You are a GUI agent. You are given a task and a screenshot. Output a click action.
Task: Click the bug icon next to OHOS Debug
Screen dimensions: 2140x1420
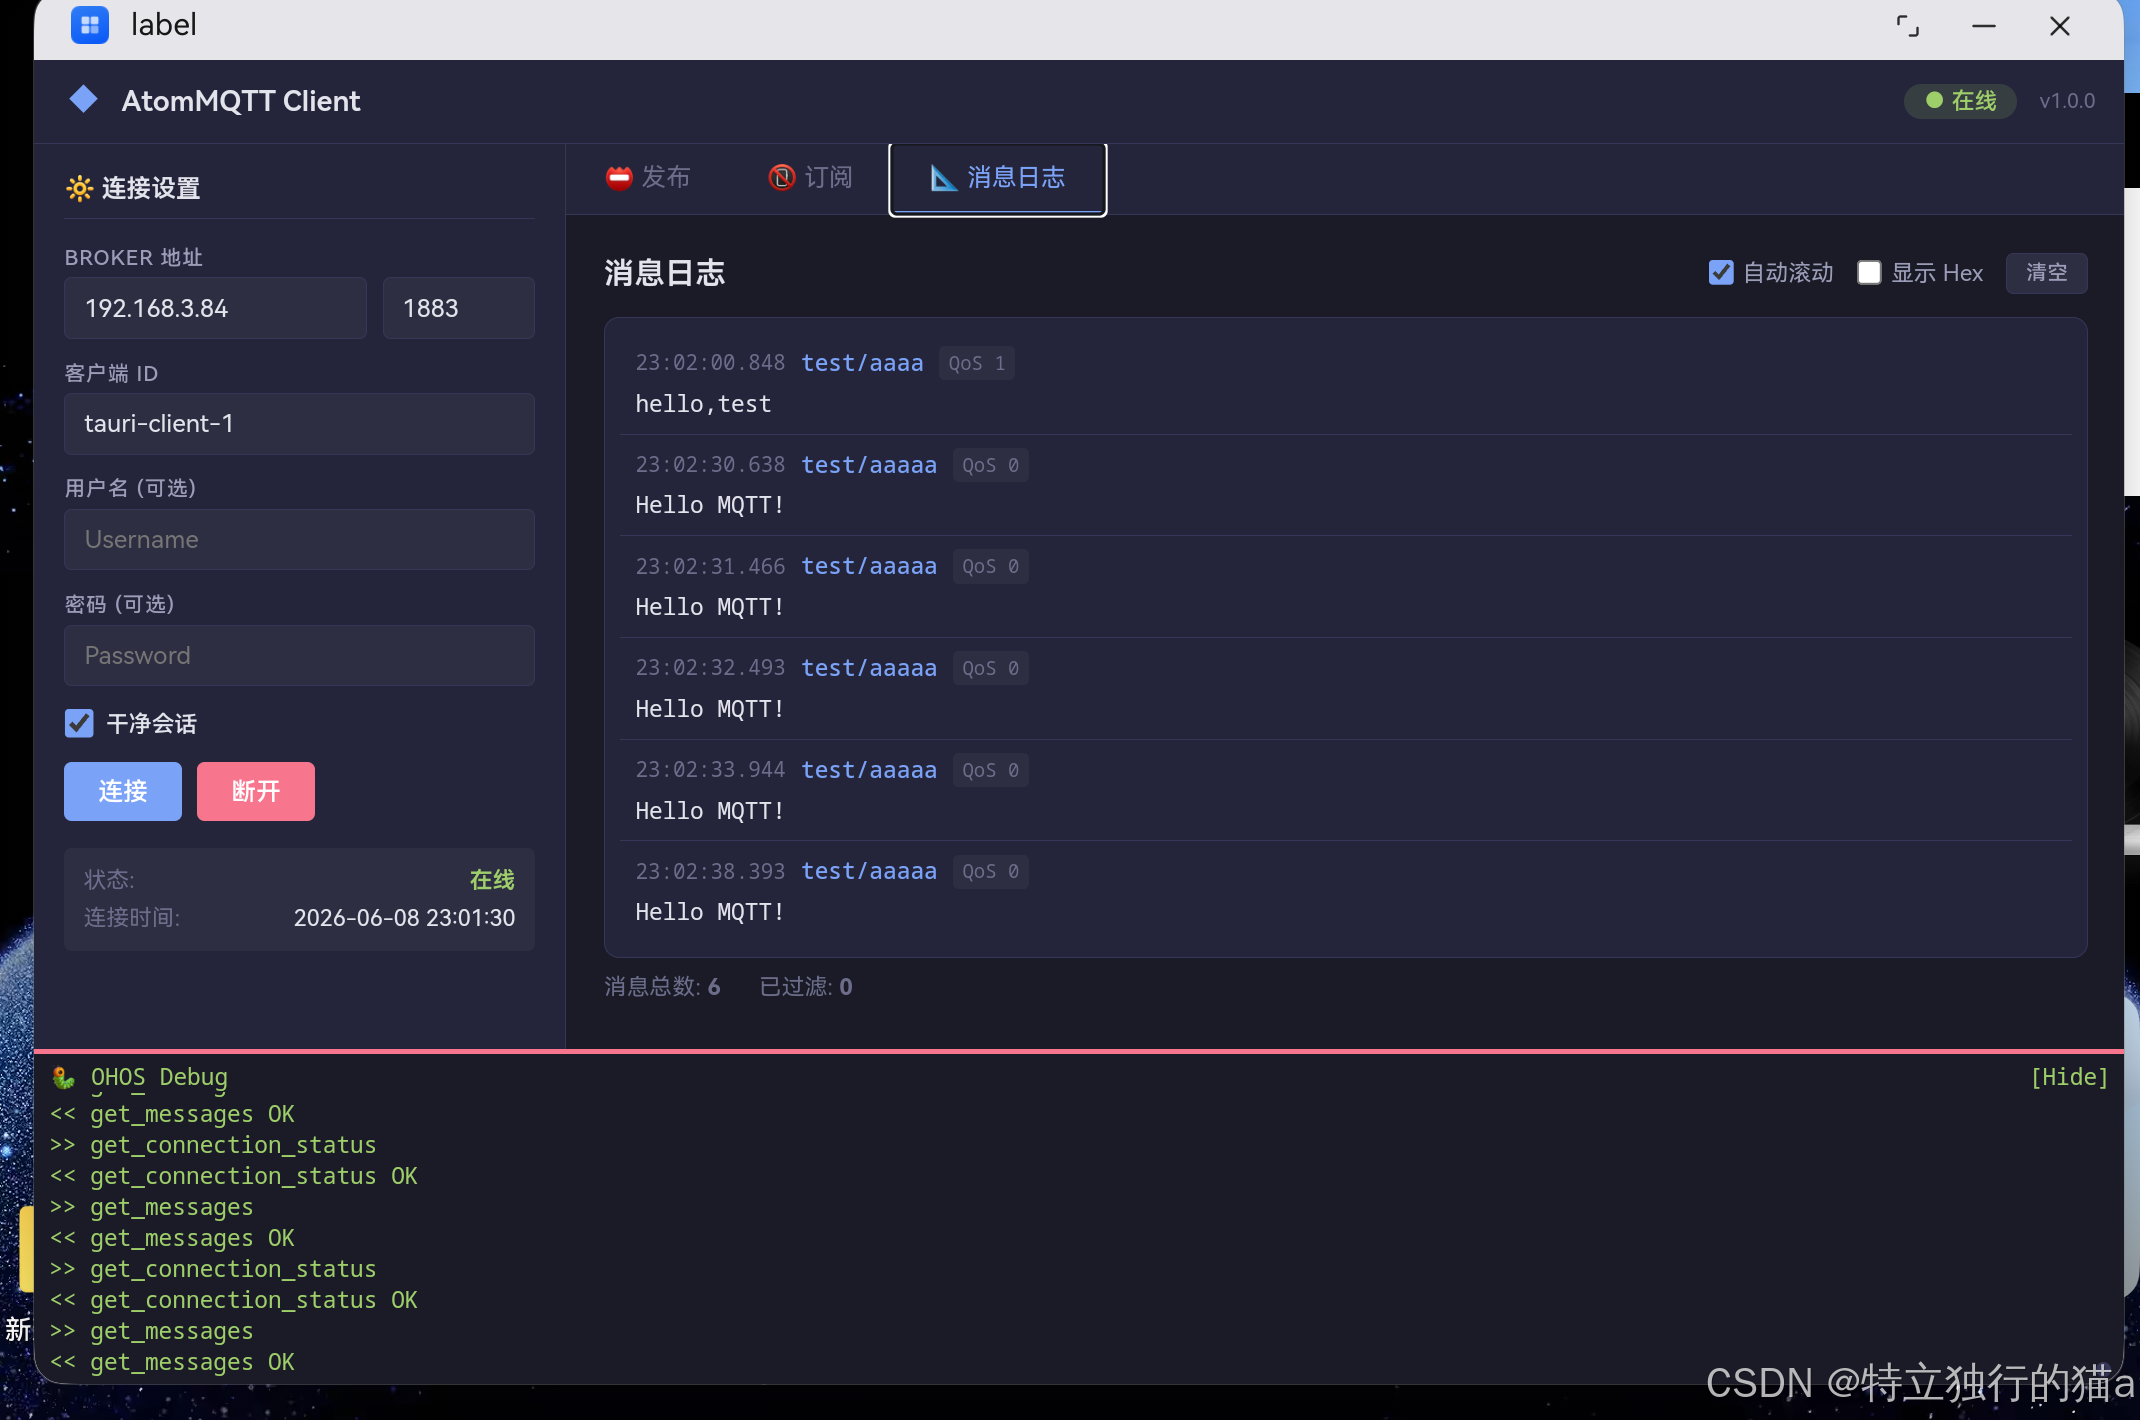click(x=64, y=1077)
